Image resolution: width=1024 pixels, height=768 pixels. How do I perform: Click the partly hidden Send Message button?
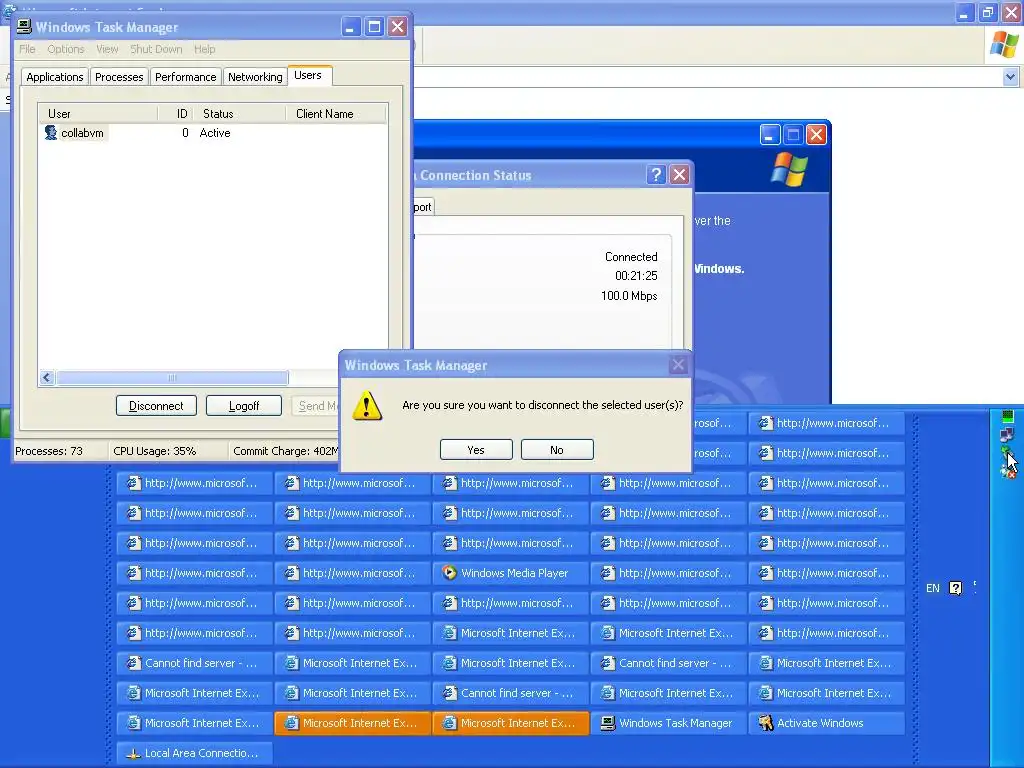pyautogui.click(x=316, y=406)
